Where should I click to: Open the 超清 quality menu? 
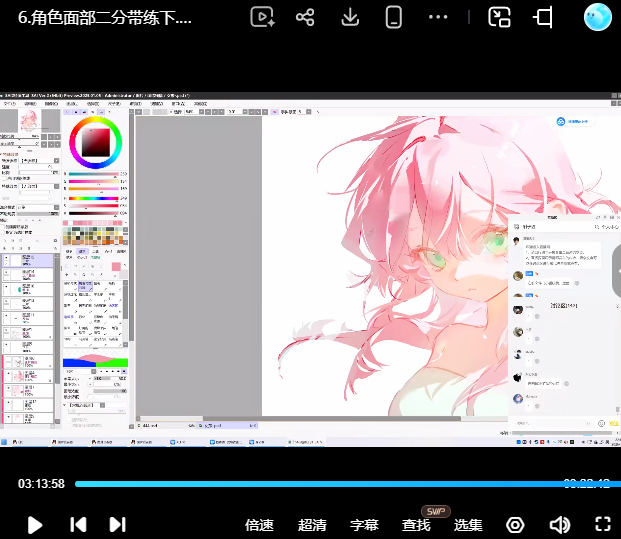[312, 525]
